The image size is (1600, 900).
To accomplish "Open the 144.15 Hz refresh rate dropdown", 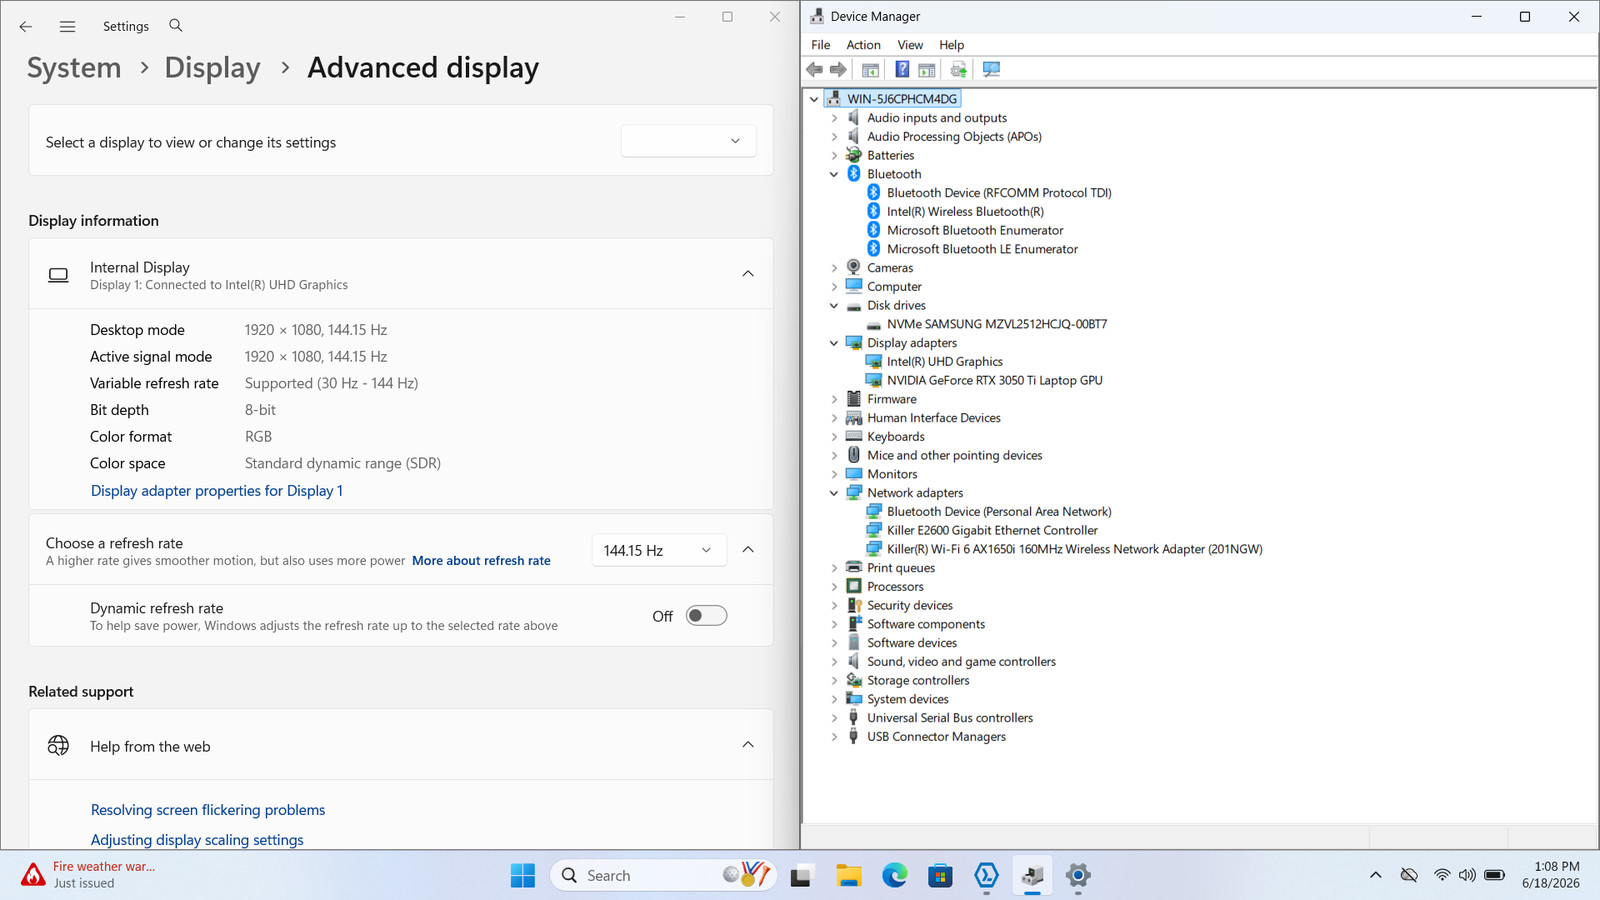I will coord(658,550).
